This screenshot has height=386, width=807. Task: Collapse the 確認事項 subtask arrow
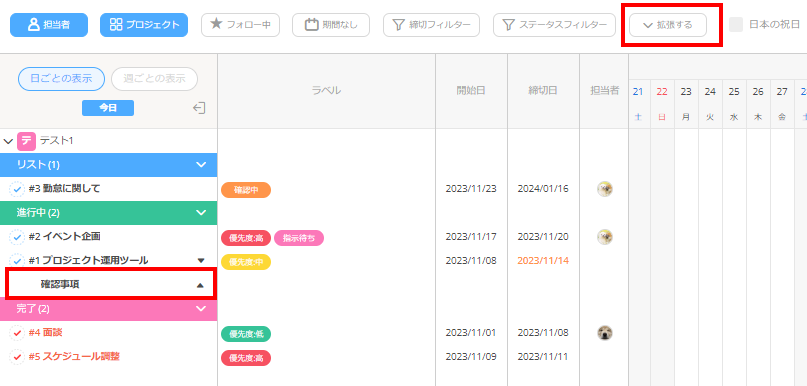click(201, 285)
